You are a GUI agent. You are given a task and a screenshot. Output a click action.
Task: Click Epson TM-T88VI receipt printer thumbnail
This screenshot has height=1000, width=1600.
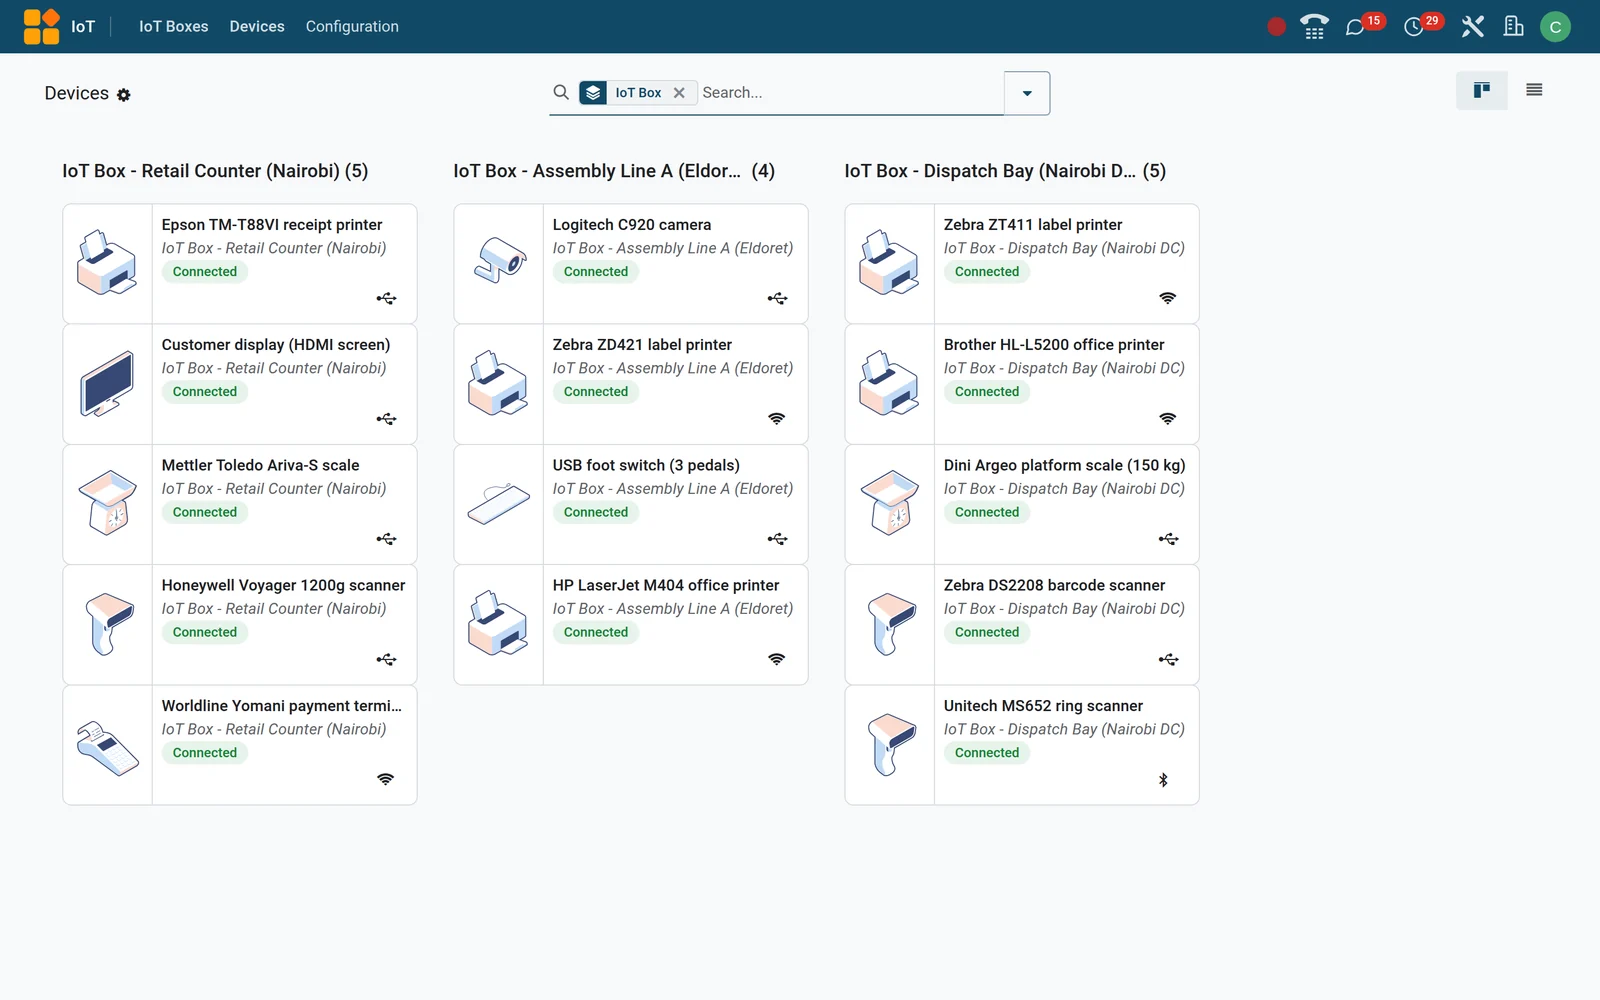107,264
